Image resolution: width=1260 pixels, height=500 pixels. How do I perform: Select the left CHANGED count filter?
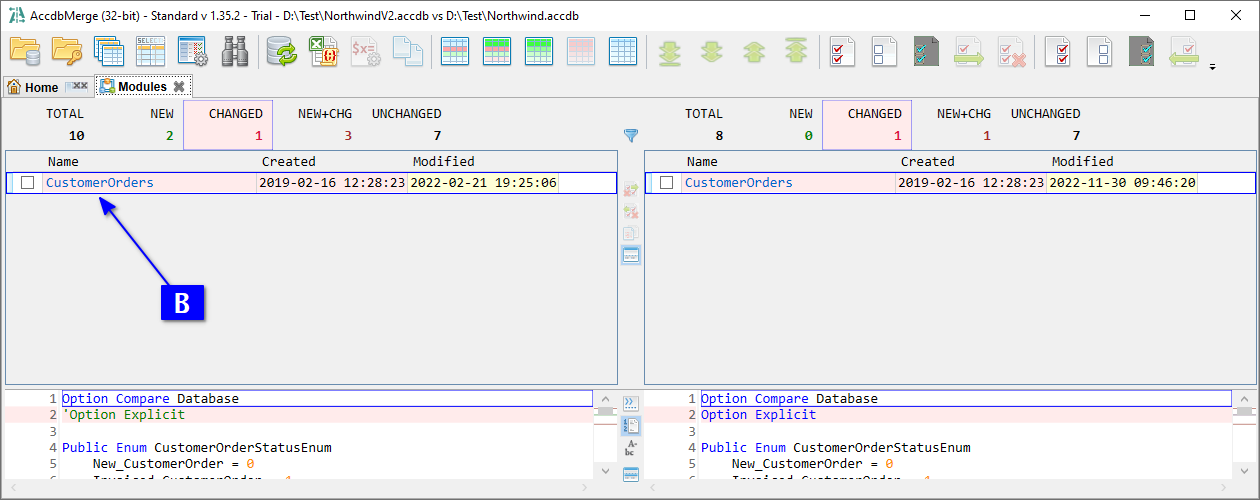[x=236, y=125]
